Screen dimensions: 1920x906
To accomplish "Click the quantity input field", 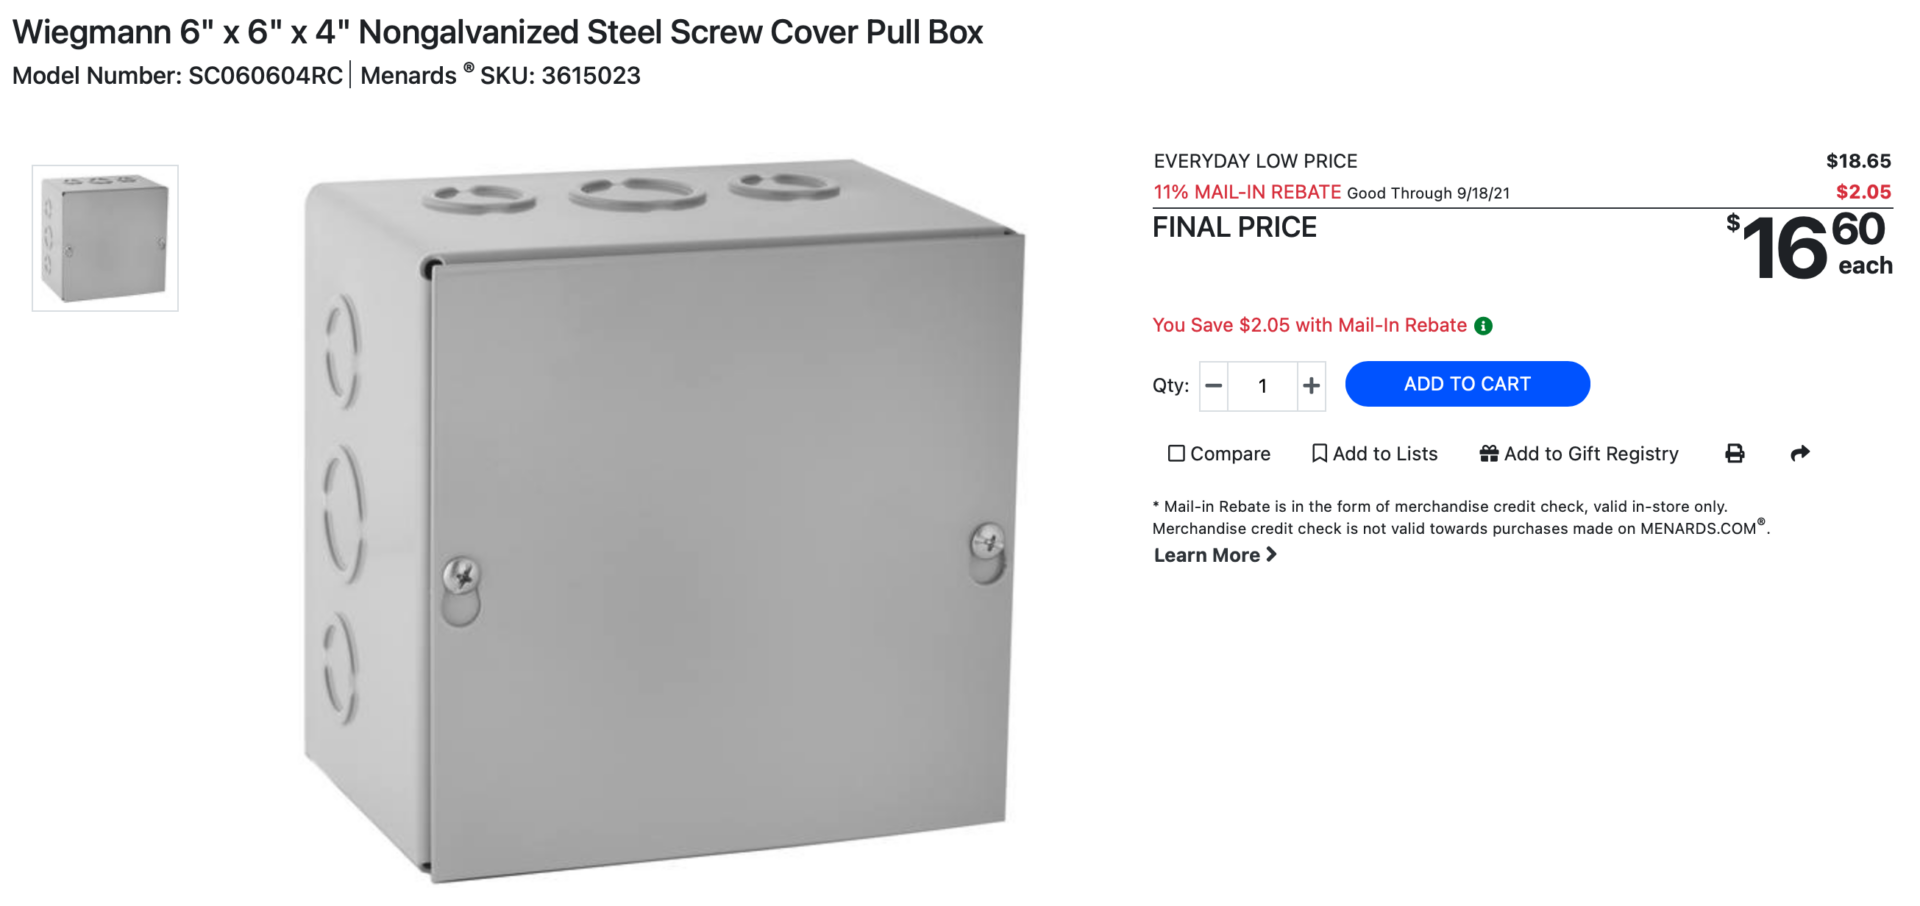I will click(x=1263, y=386).
